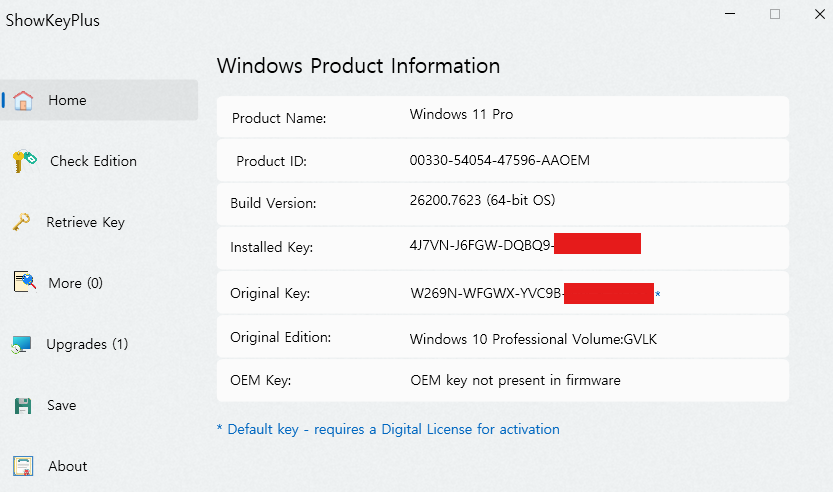Viewport: 833px width, 492px height.
Task: Maximize the ShowKeyPlus window
Action: (775, 14)
